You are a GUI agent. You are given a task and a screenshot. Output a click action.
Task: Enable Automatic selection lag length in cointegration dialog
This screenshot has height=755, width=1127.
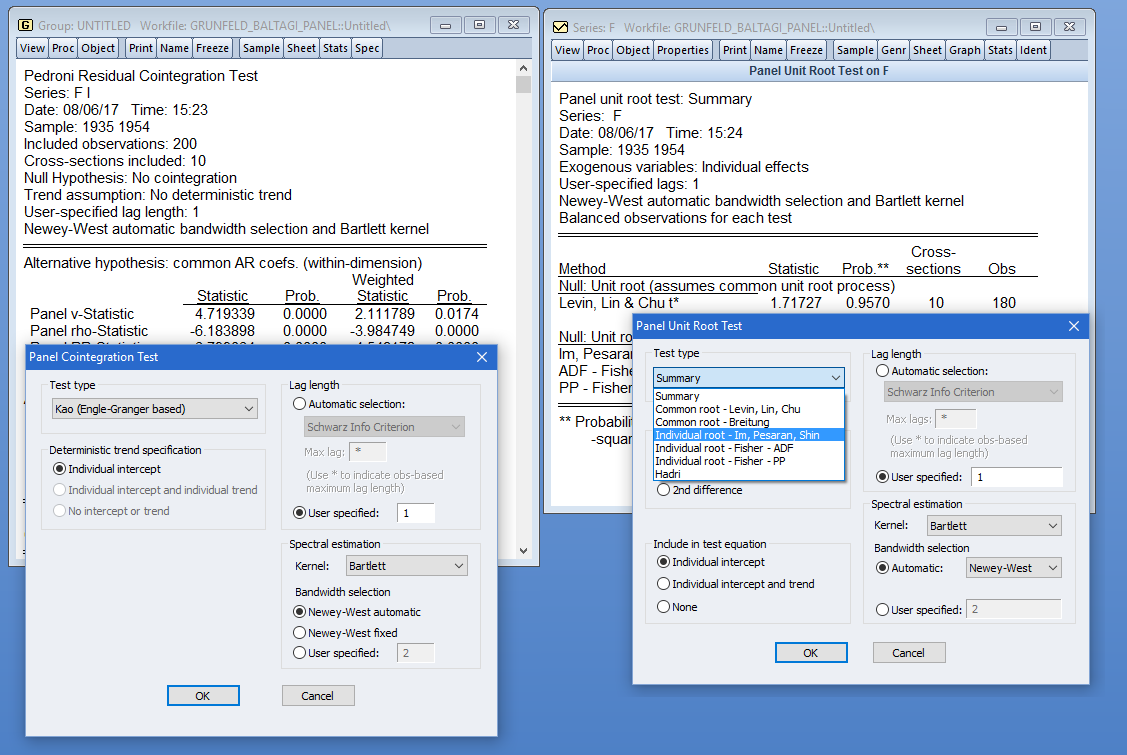click(300, 404)
